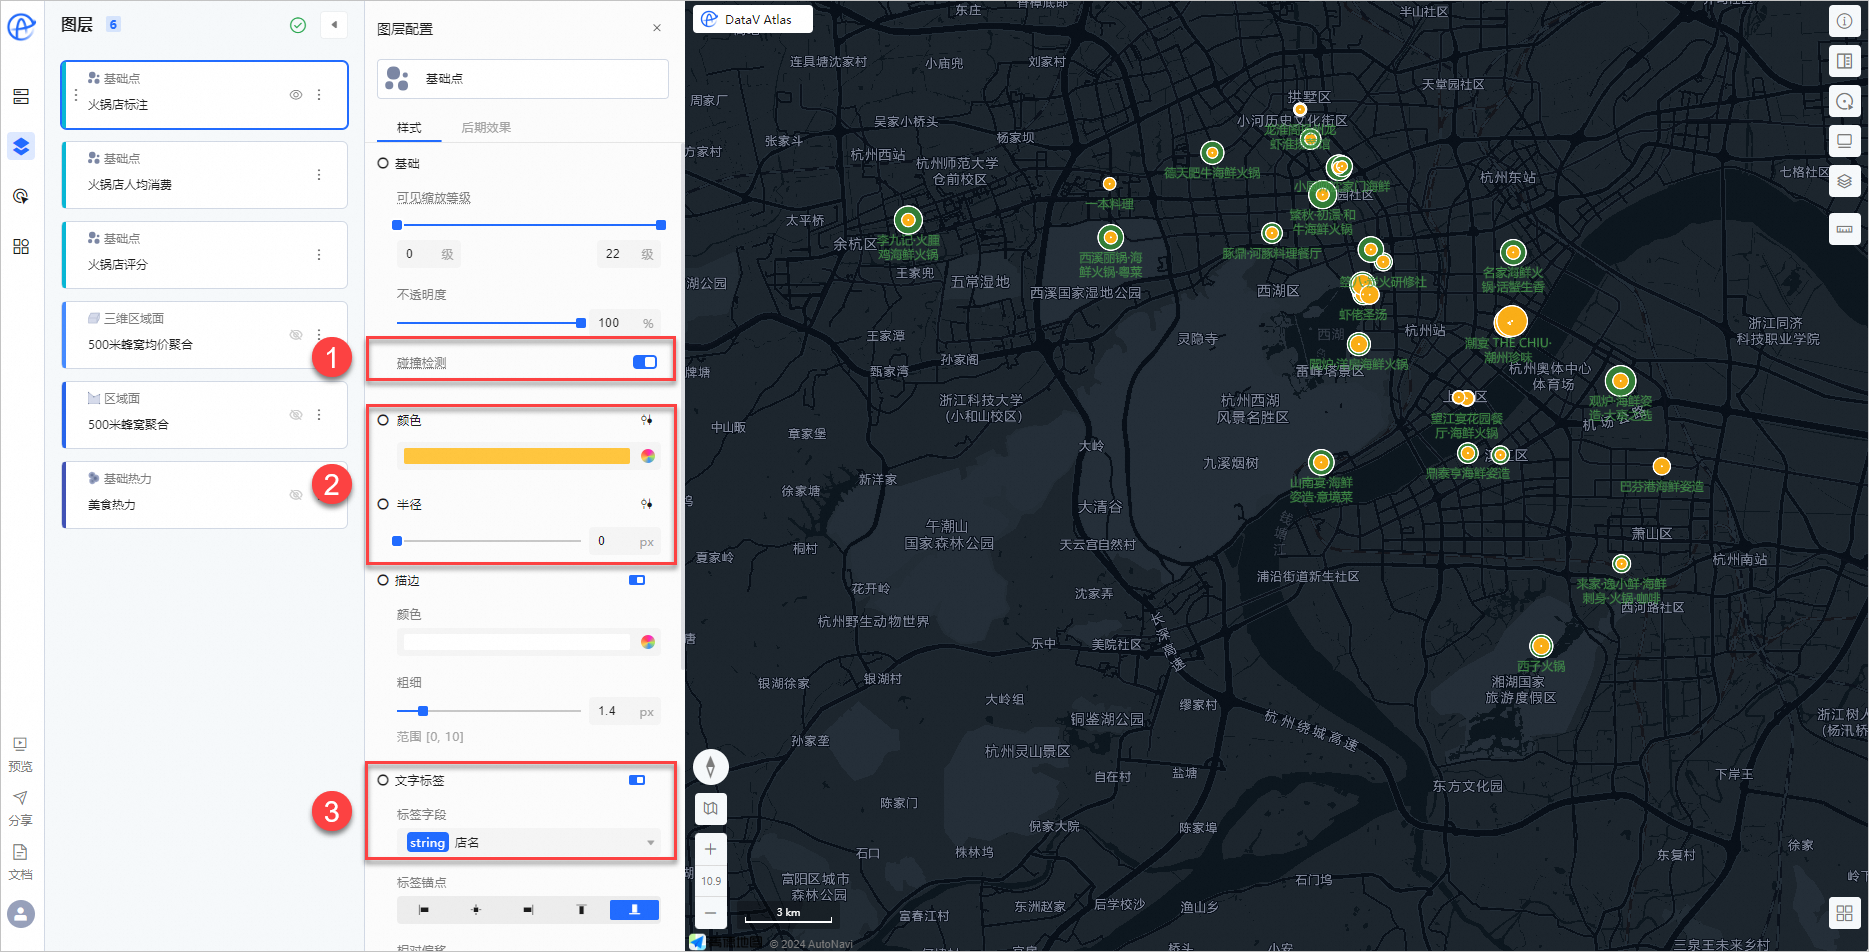Toggle the 碰撞检测 collision detection switch

click(x=645, y=362)
